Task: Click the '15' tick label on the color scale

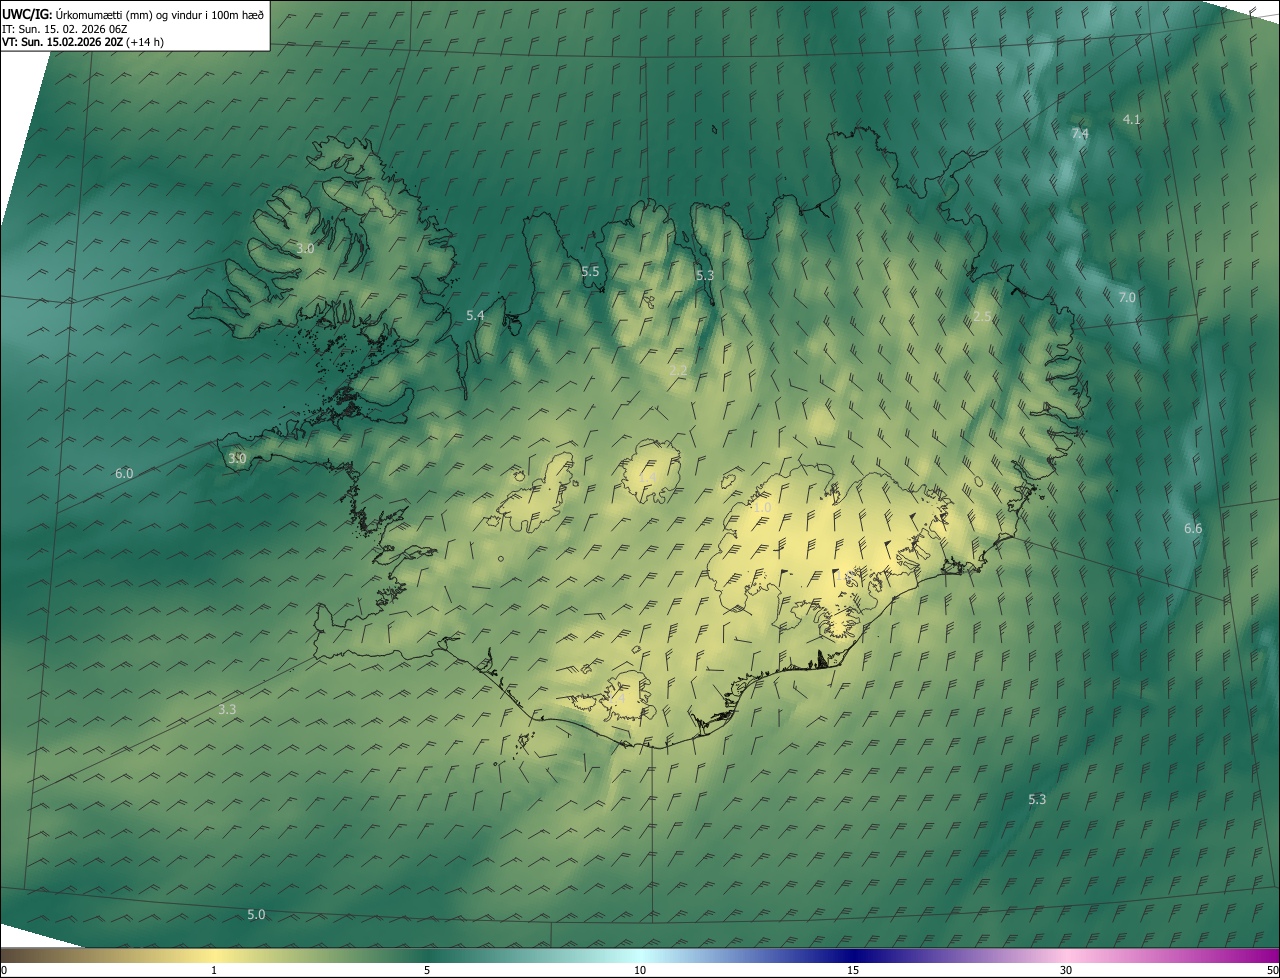Action: tap(853, 970)
